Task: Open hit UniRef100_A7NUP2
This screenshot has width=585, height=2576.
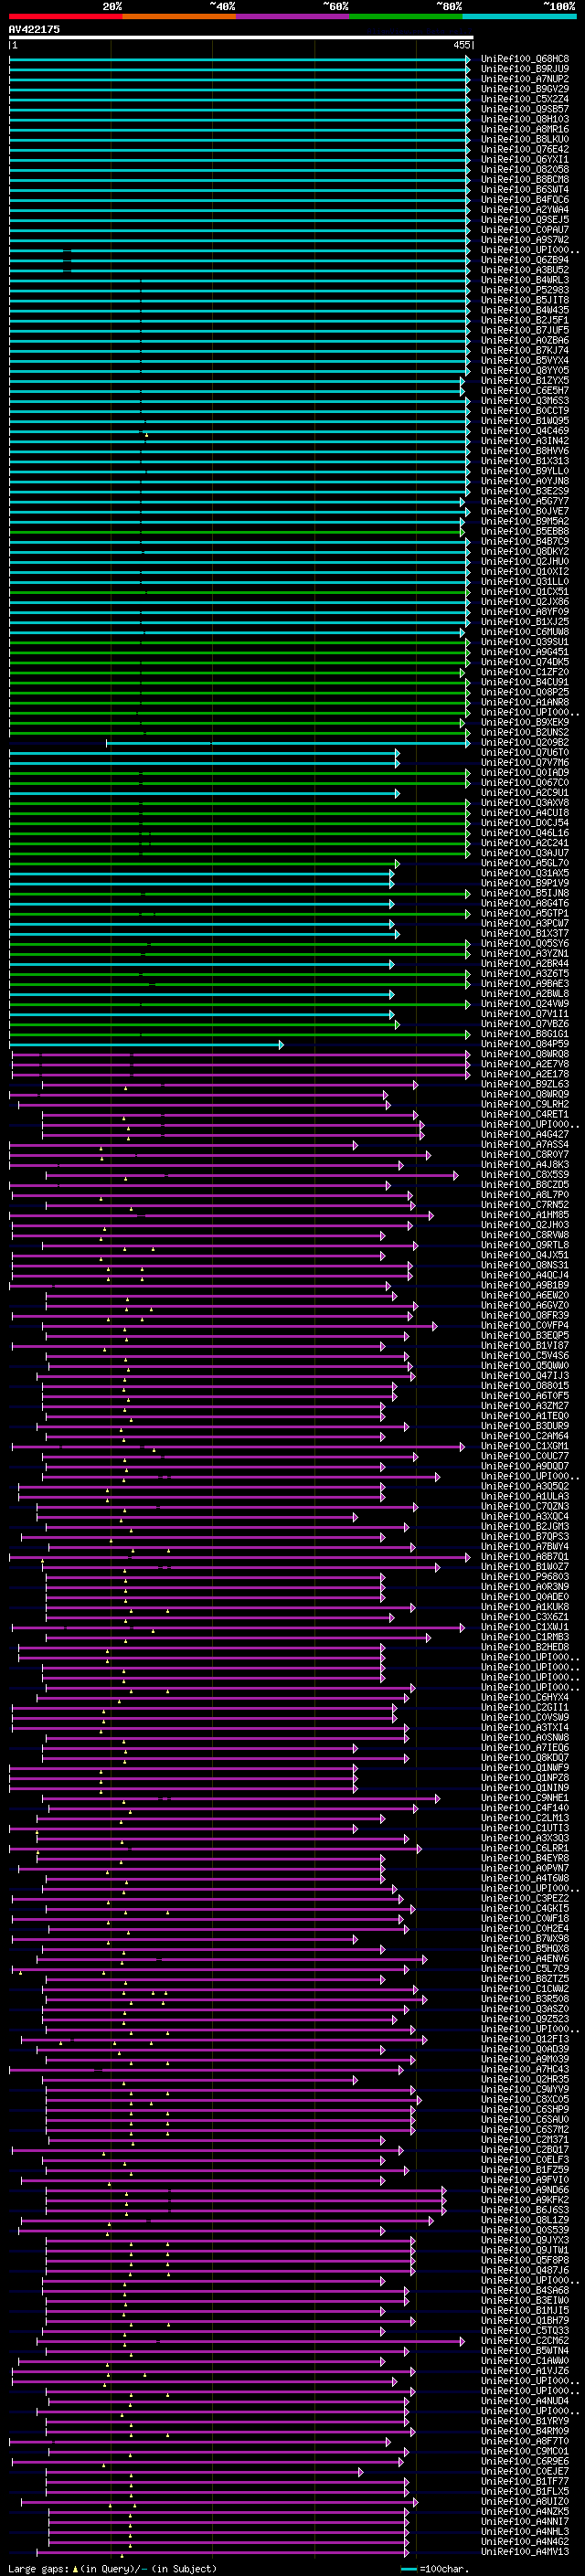Action: (525, 79)
